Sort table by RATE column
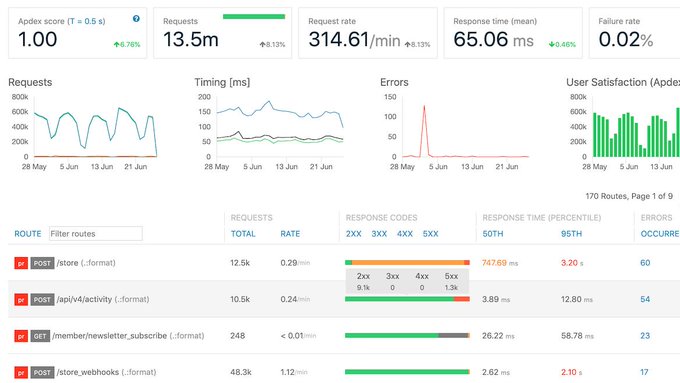Viewport: 680px width, 383px height. click(x=290, y=234)
